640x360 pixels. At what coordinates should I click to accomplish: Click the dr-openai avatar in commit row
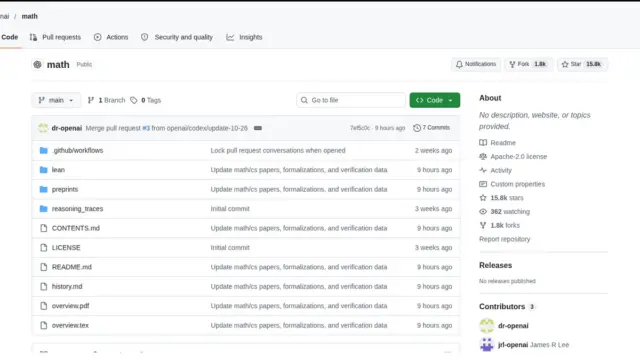pyautogui.click(x=43, y=128)
